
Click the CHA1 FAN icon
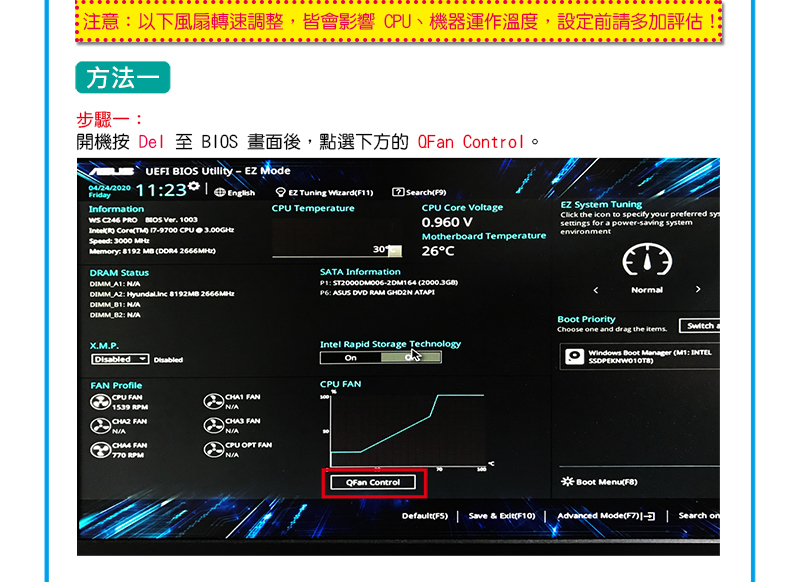pyautogui.click(x=214, y=401)
